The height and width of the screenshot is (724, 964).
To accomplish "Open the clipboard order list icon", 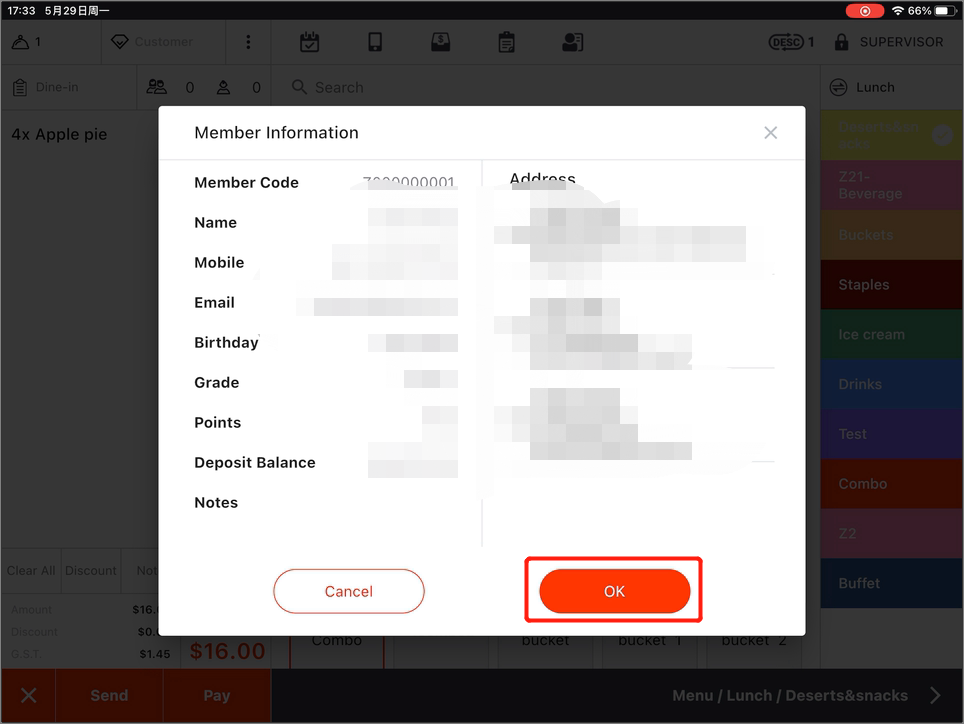I will 506,42.
